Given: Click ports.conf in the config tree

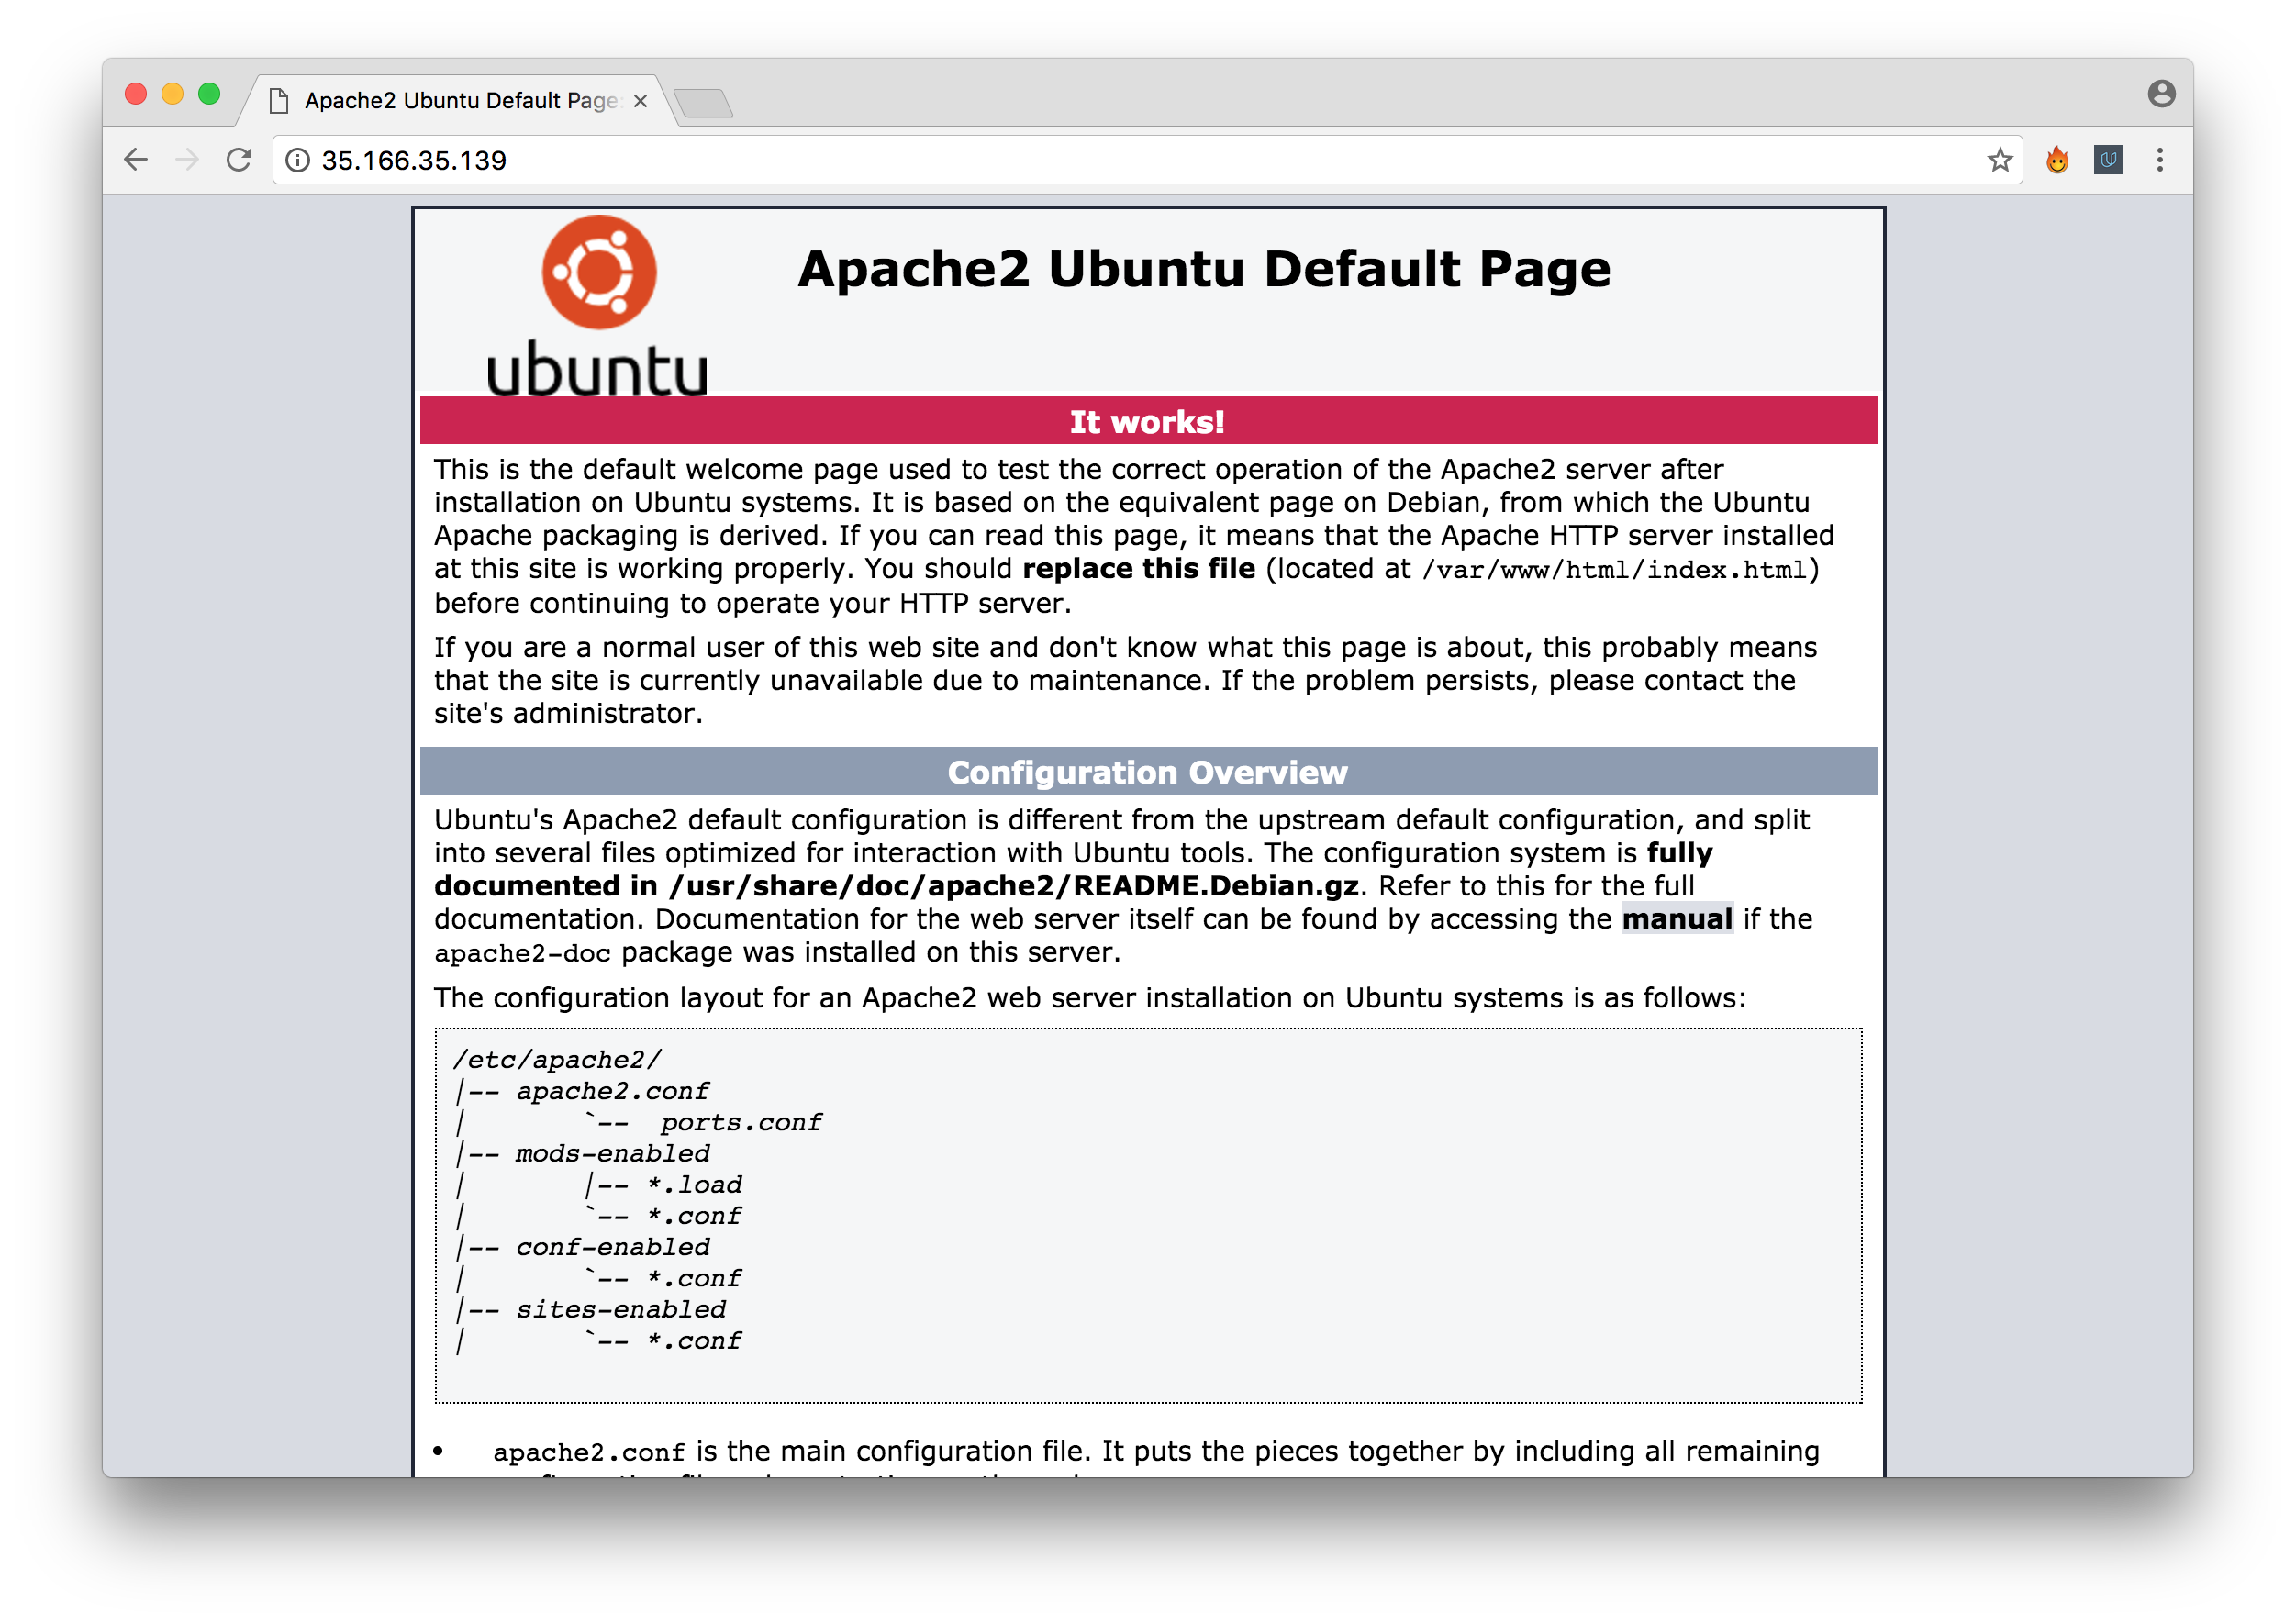Looking at the screenshot, I should pos(741,1122).
